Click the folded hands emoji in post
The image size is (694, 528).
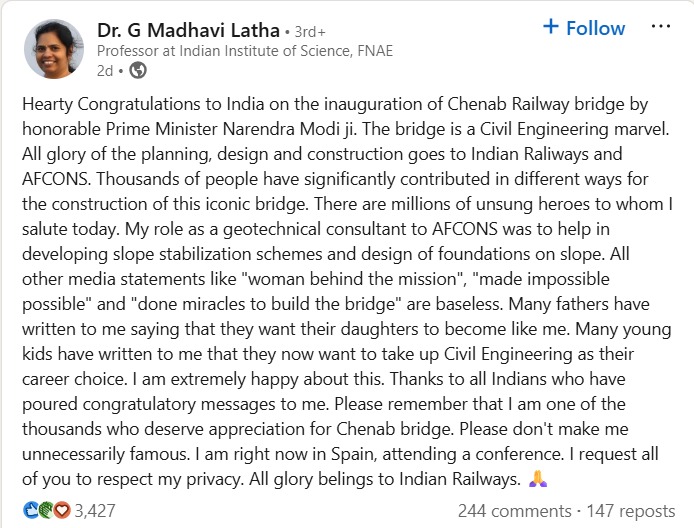pyautogui.click(x=539, y=481)
